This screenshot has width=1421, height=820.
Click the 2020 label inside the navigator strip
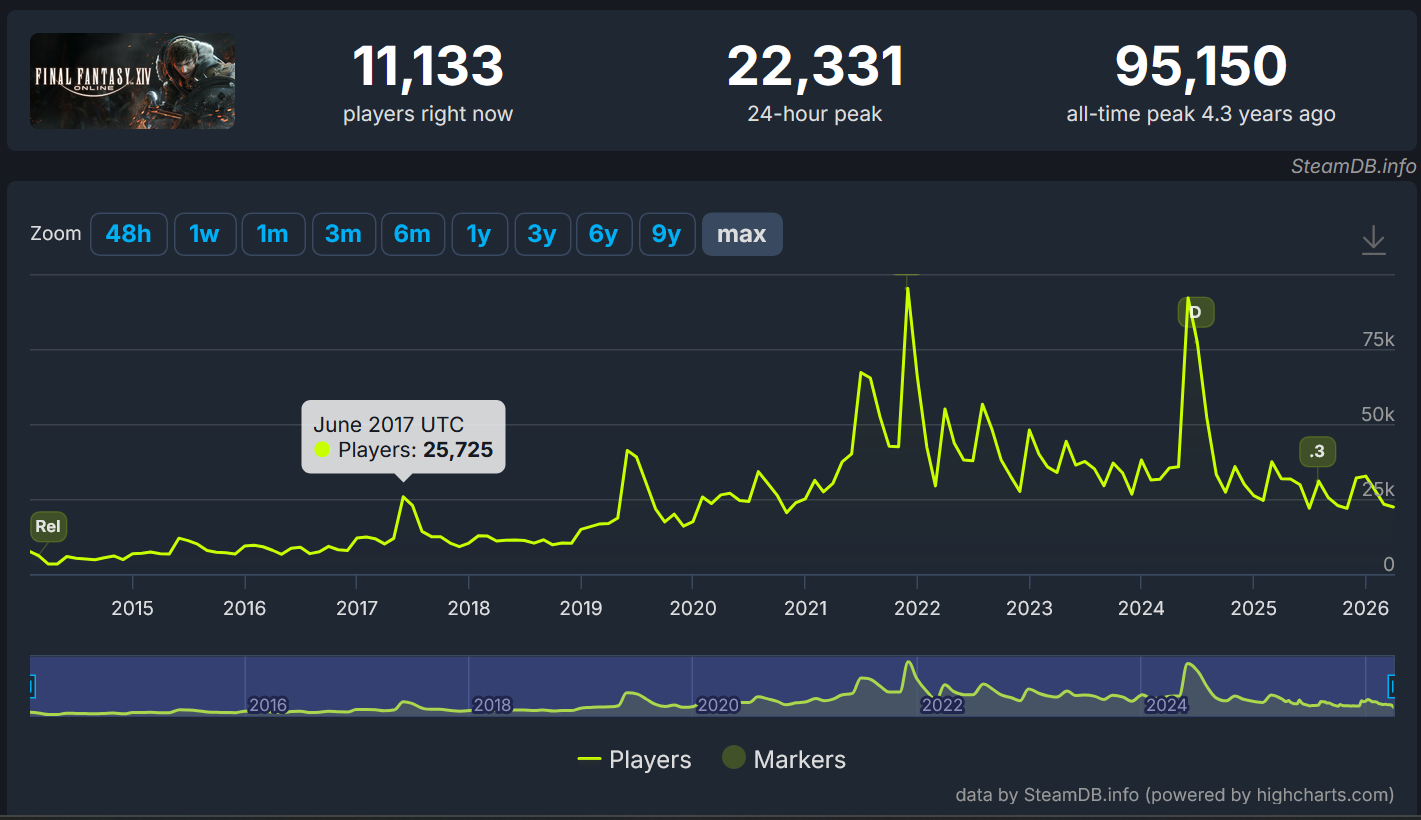coord(717,705)
